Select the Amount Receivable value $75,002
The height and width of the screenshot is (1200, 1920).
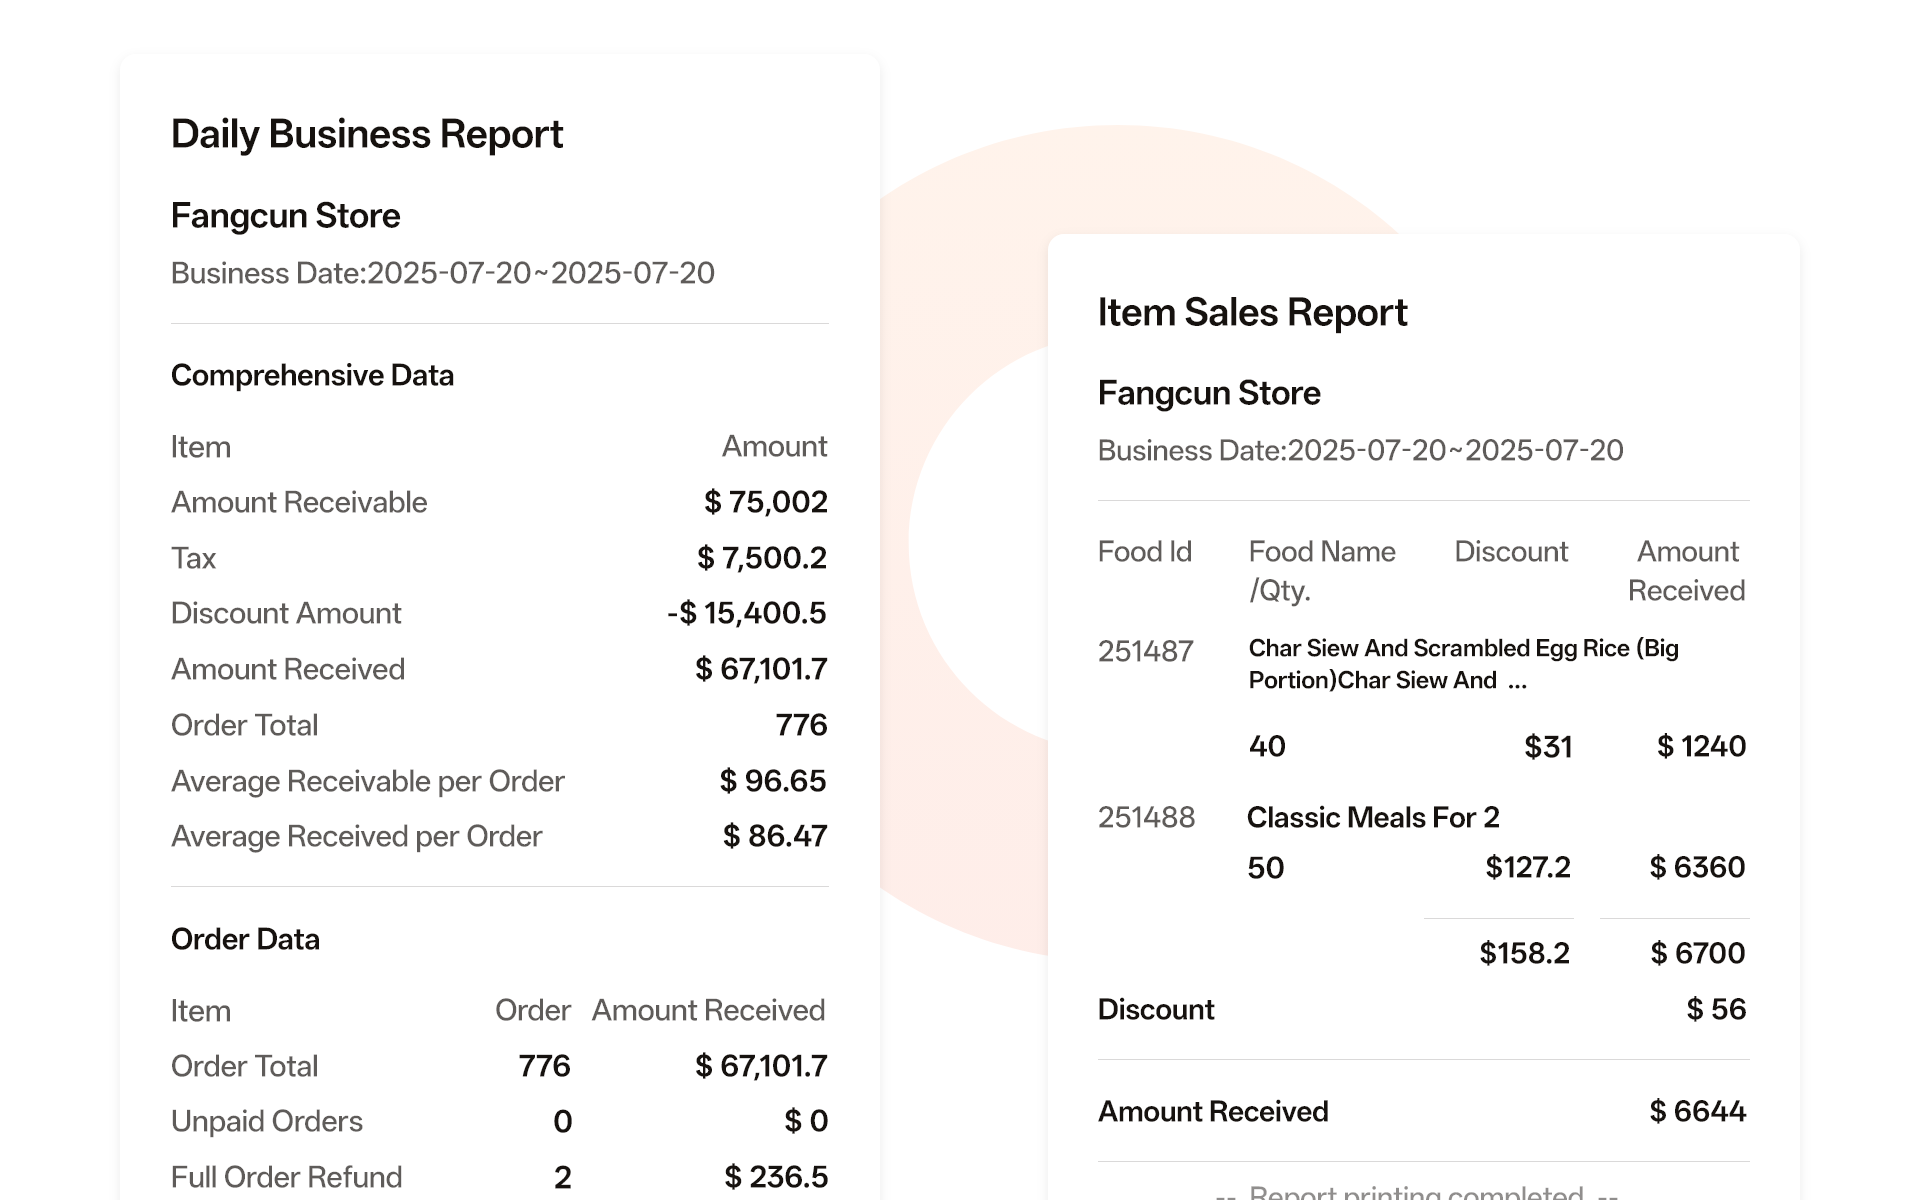(765, 502)
